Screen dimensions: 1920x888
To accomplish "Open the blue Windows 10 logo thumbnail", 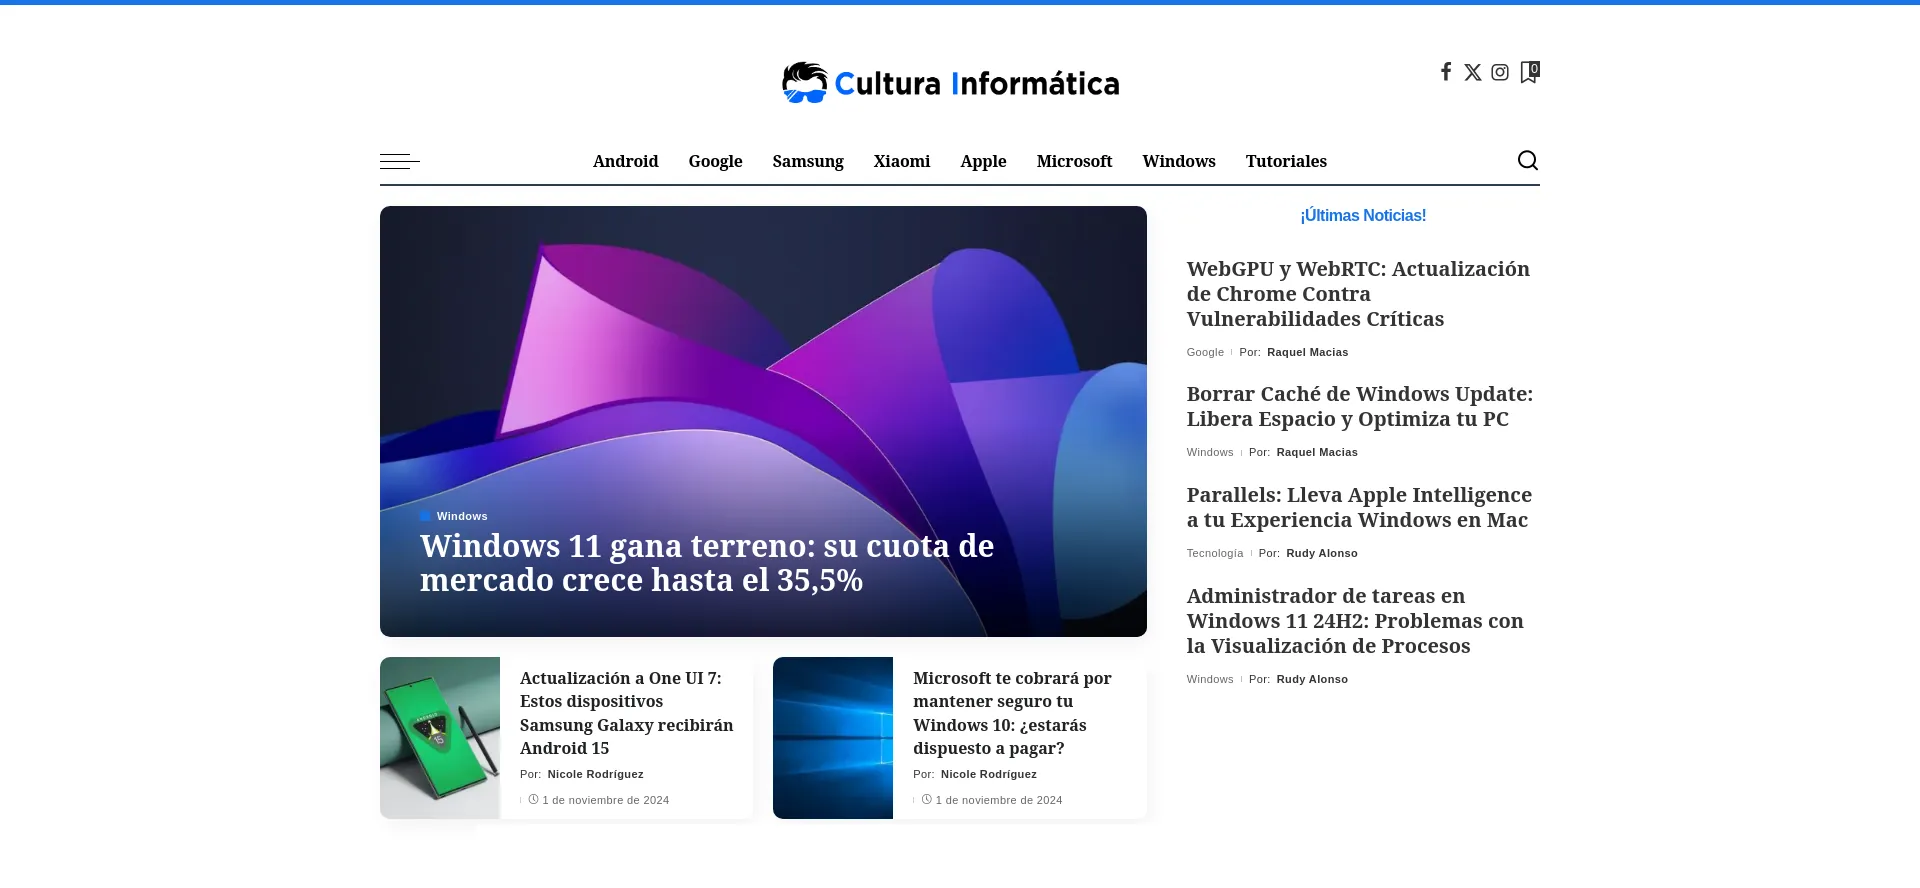I will point(833,738).
